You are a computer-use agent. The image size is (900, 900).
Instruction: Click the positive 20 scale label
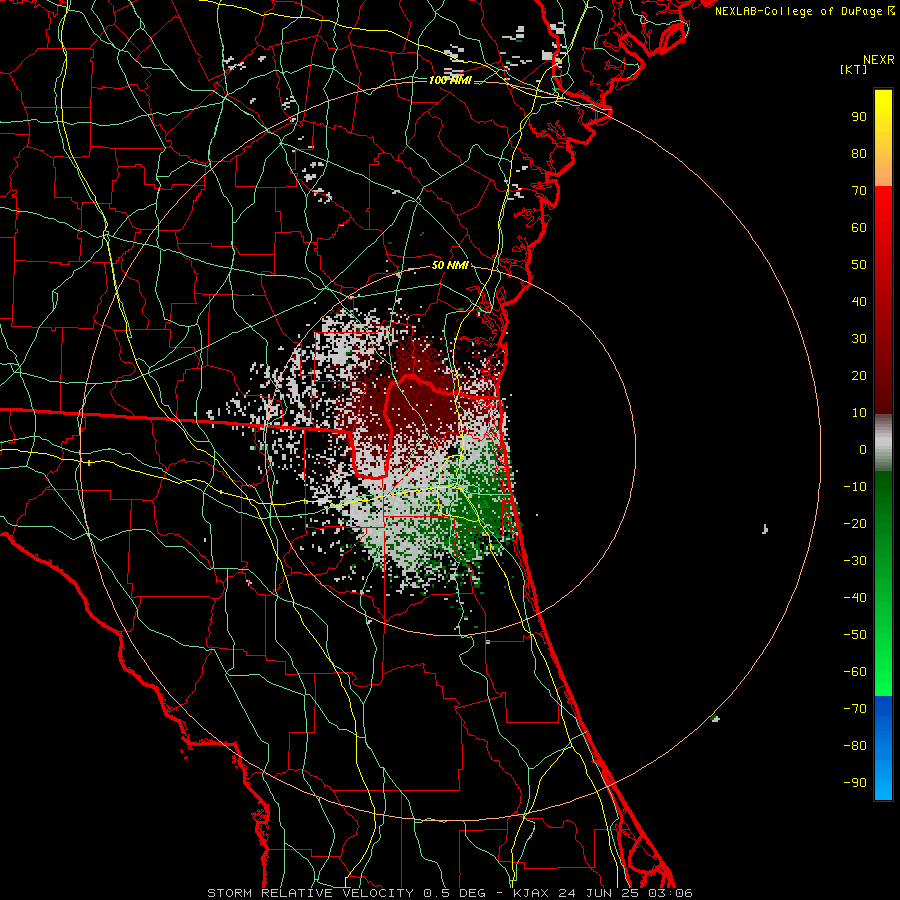point(859,375)
